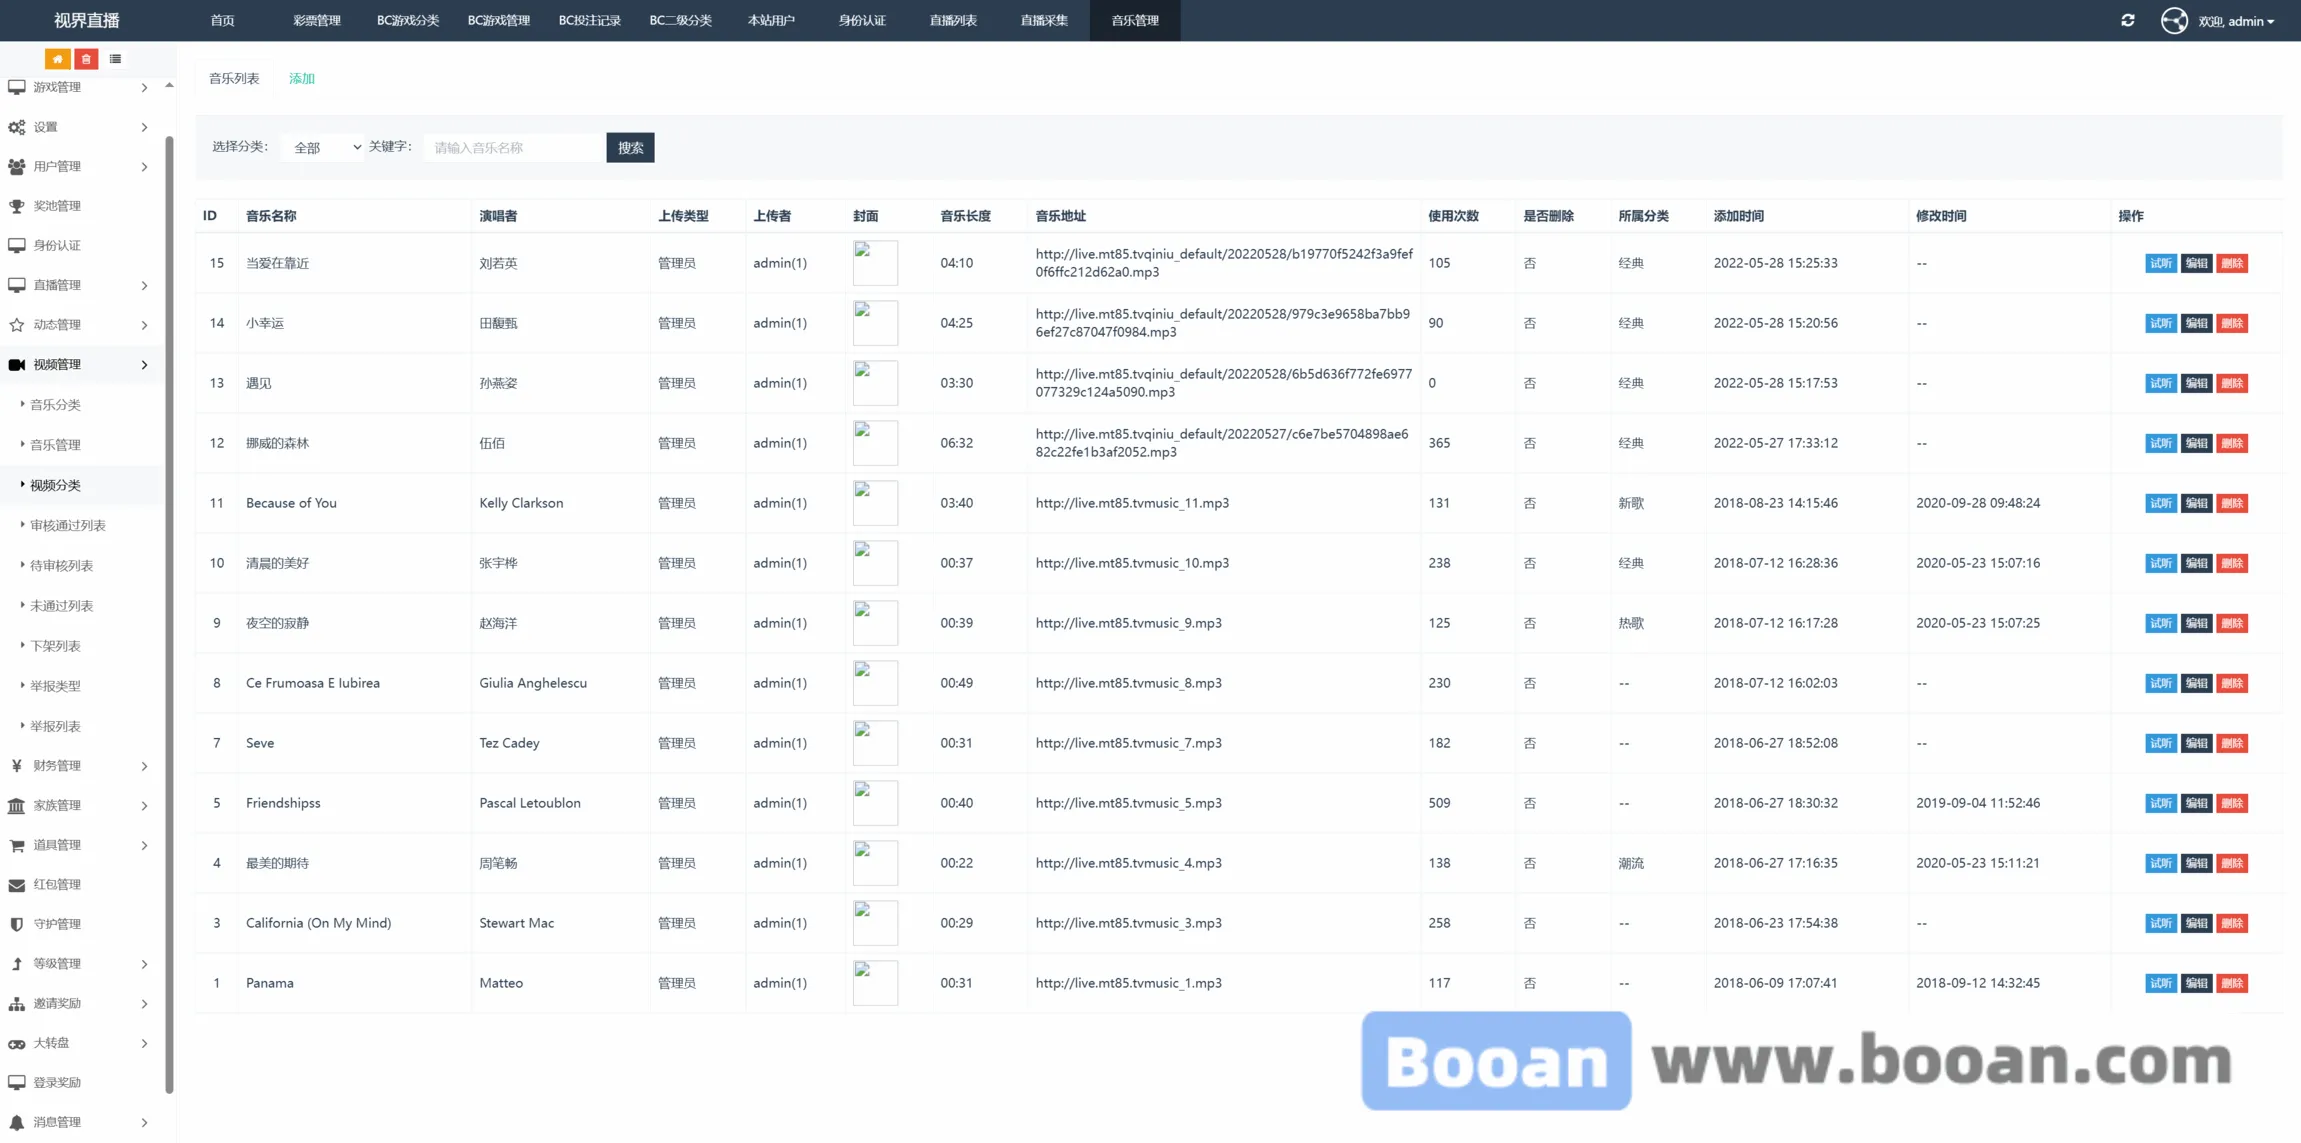Click the 奖池管理 trophy icon
The width and height of the screenshot is (2301, 1143).
(x=17, y=206)
